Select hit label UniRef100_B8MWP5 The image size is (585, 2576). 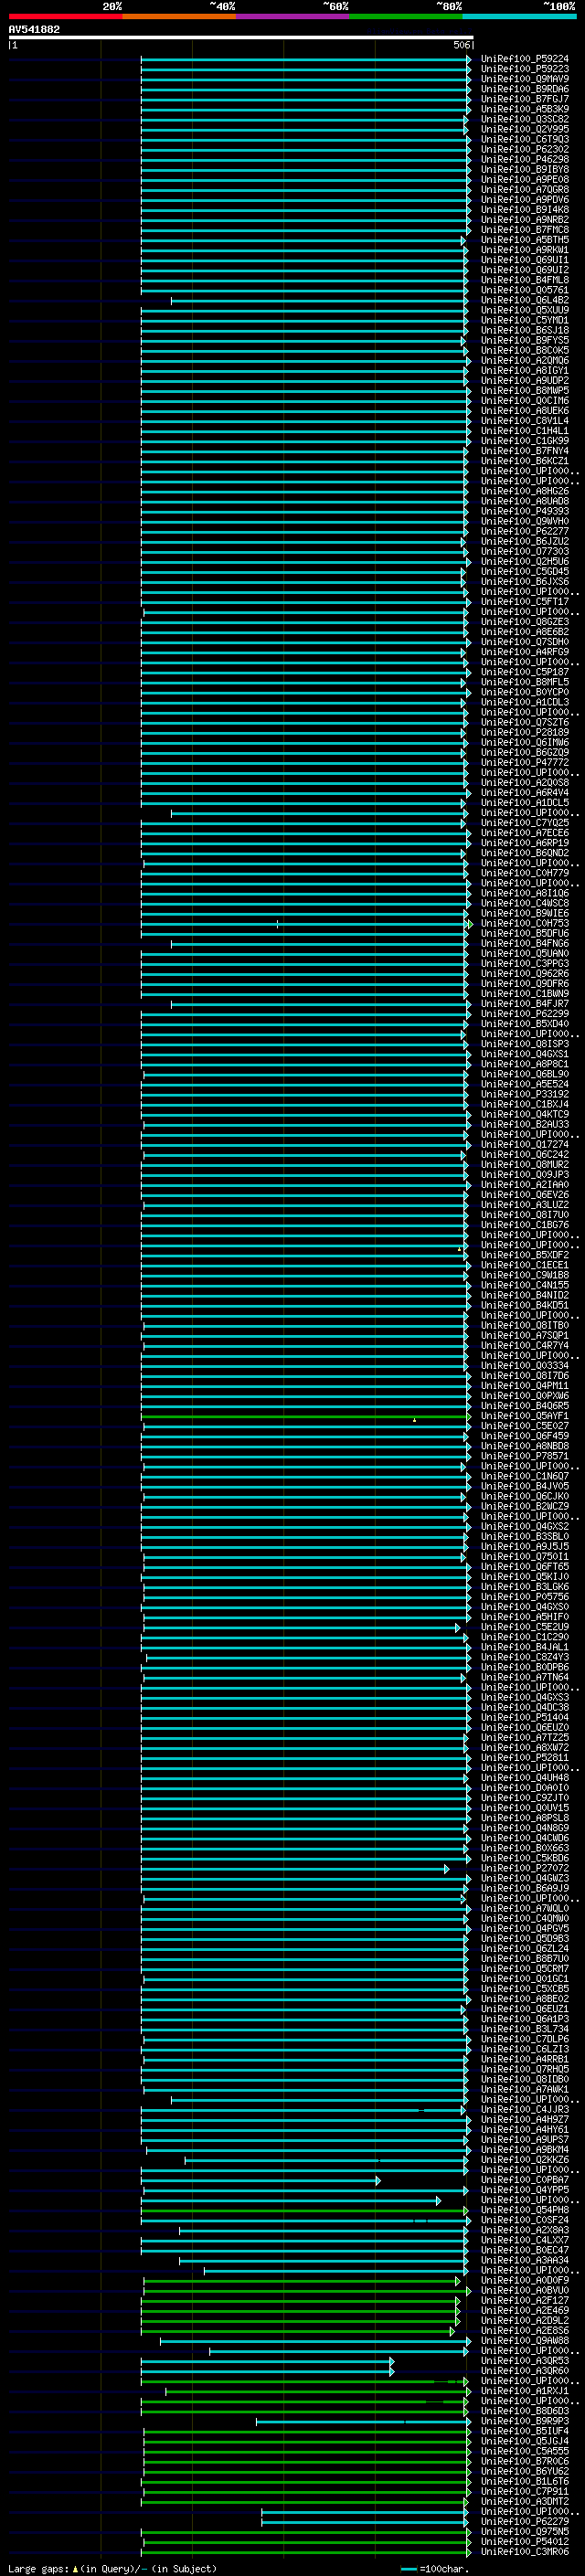[525, 391]
